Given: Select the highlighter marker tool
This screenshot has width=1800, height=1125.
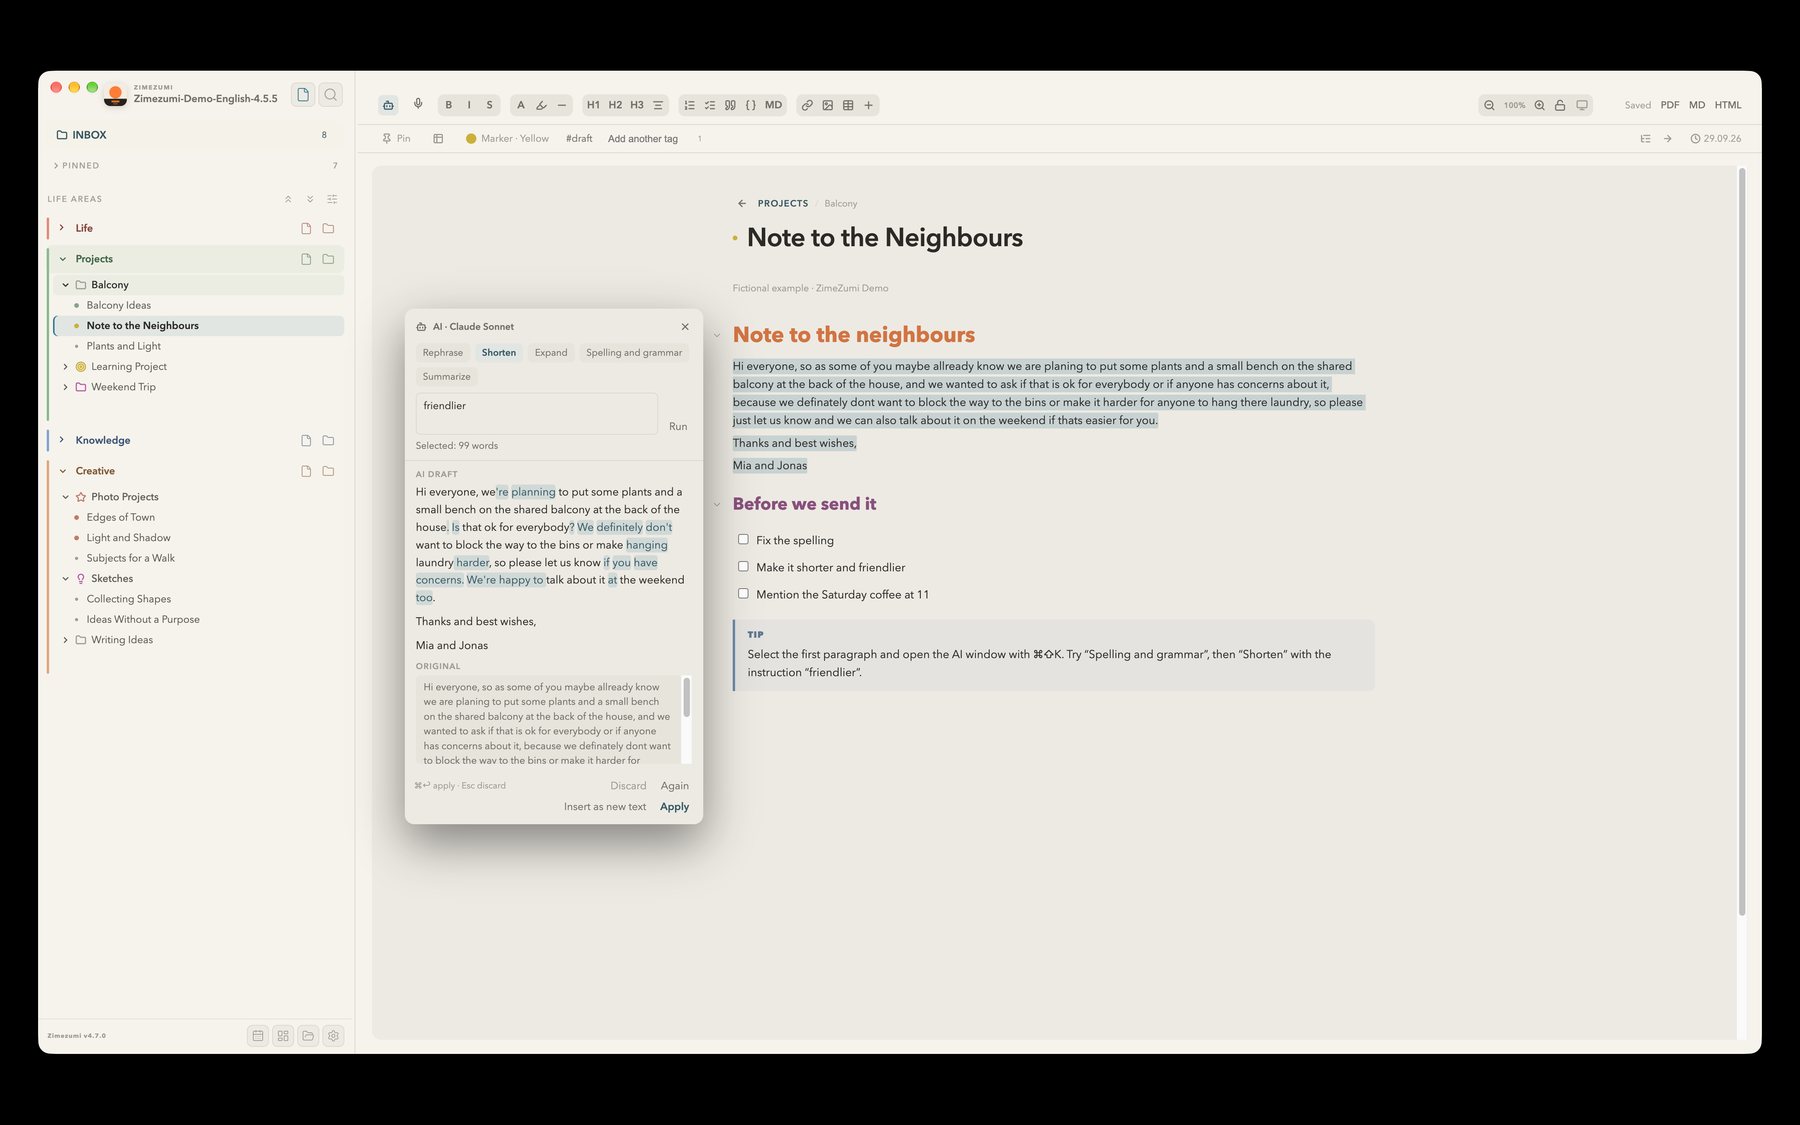Looking at the screenshot, I should pyautogui.click(x=541, y=105).
